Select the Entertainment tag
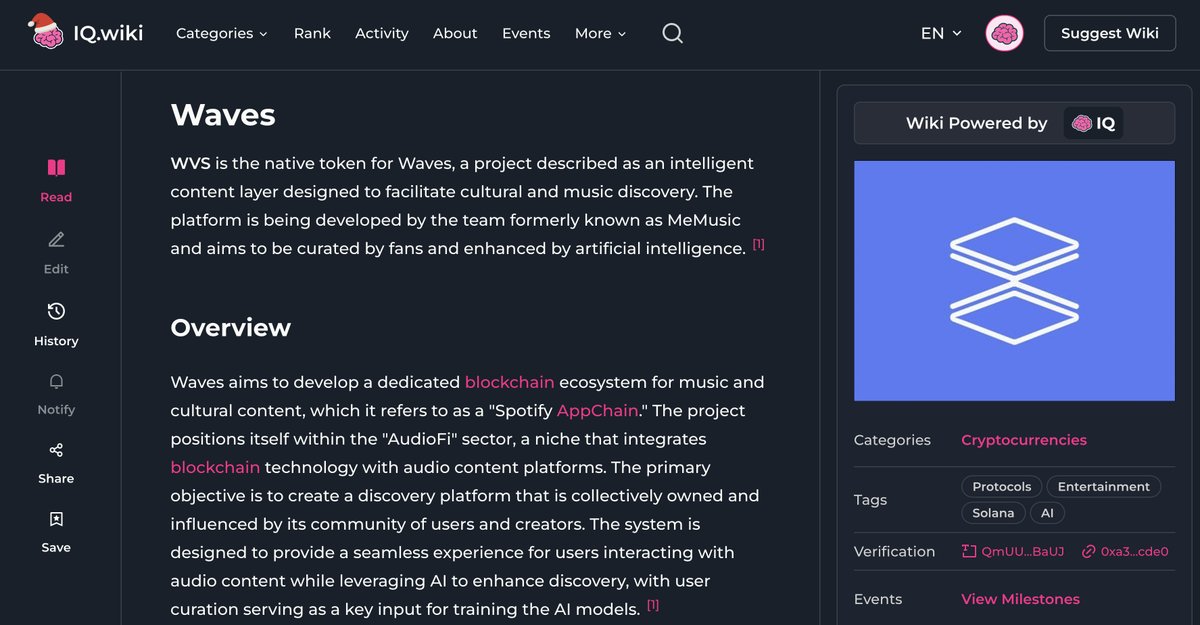1200x625 pixels. [1103, 486]
